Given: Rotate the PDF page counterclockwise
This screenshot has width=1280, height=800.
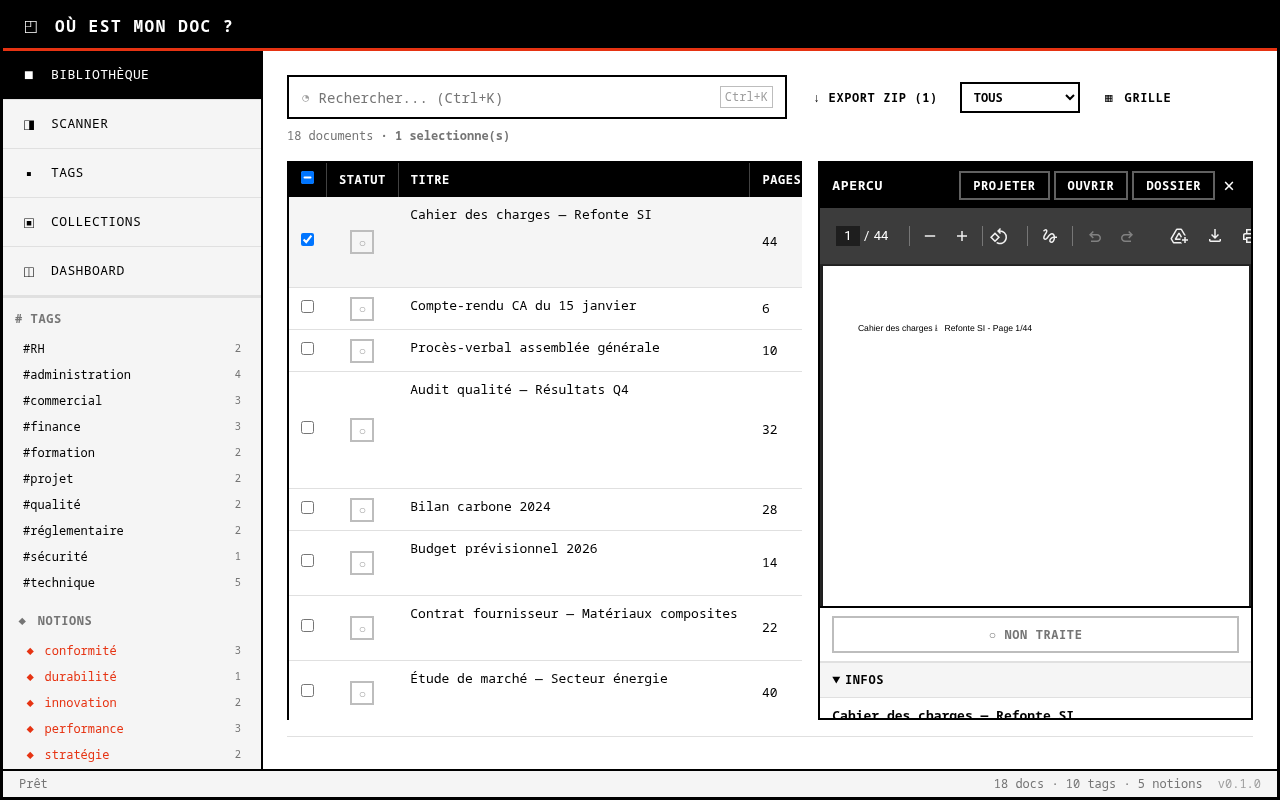Looking at the screenshot, I should click(999, 236).
